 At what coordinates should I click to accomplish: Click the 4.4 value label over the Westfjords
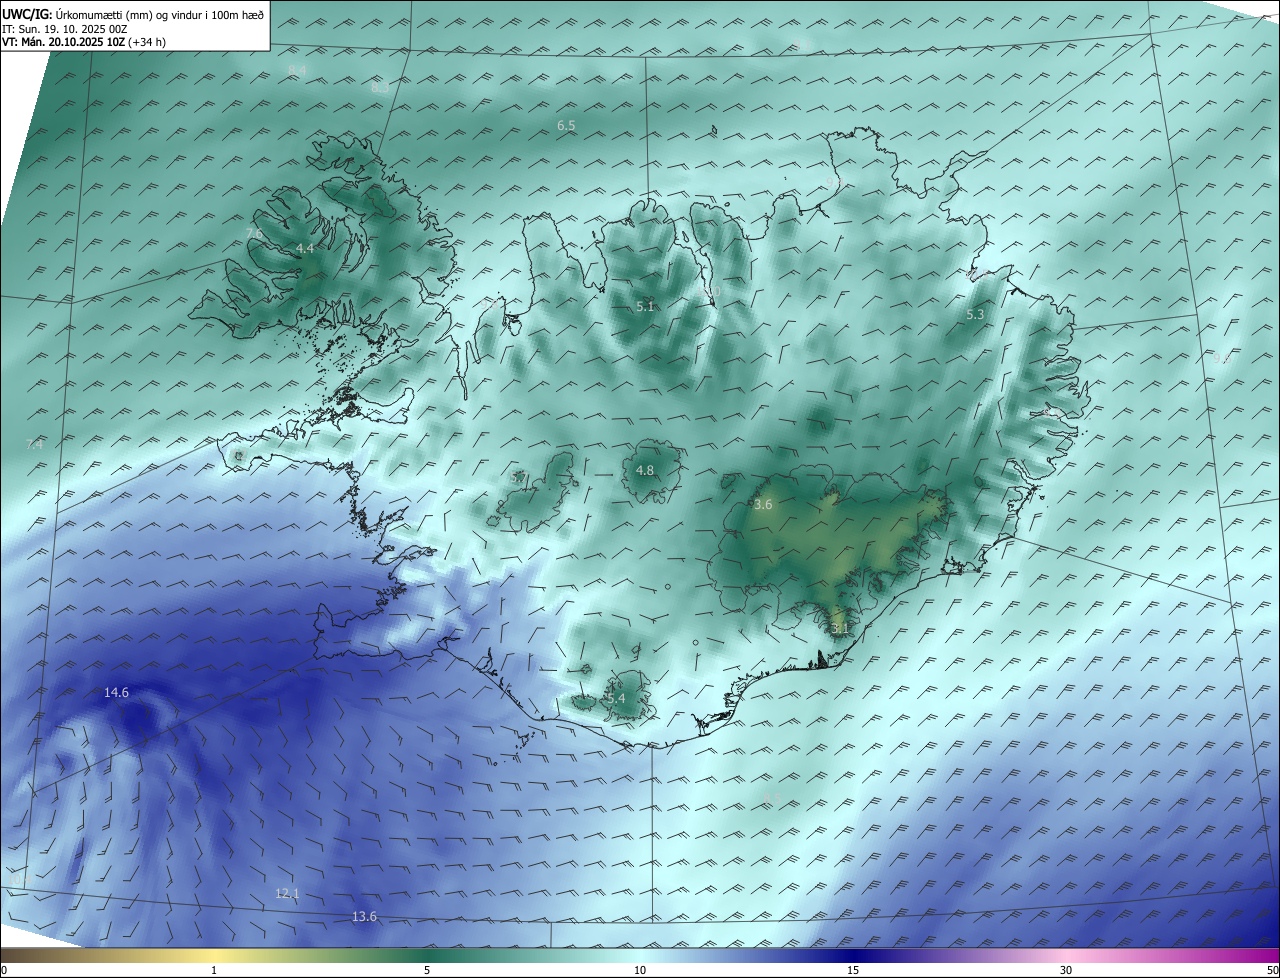(305, 248)
